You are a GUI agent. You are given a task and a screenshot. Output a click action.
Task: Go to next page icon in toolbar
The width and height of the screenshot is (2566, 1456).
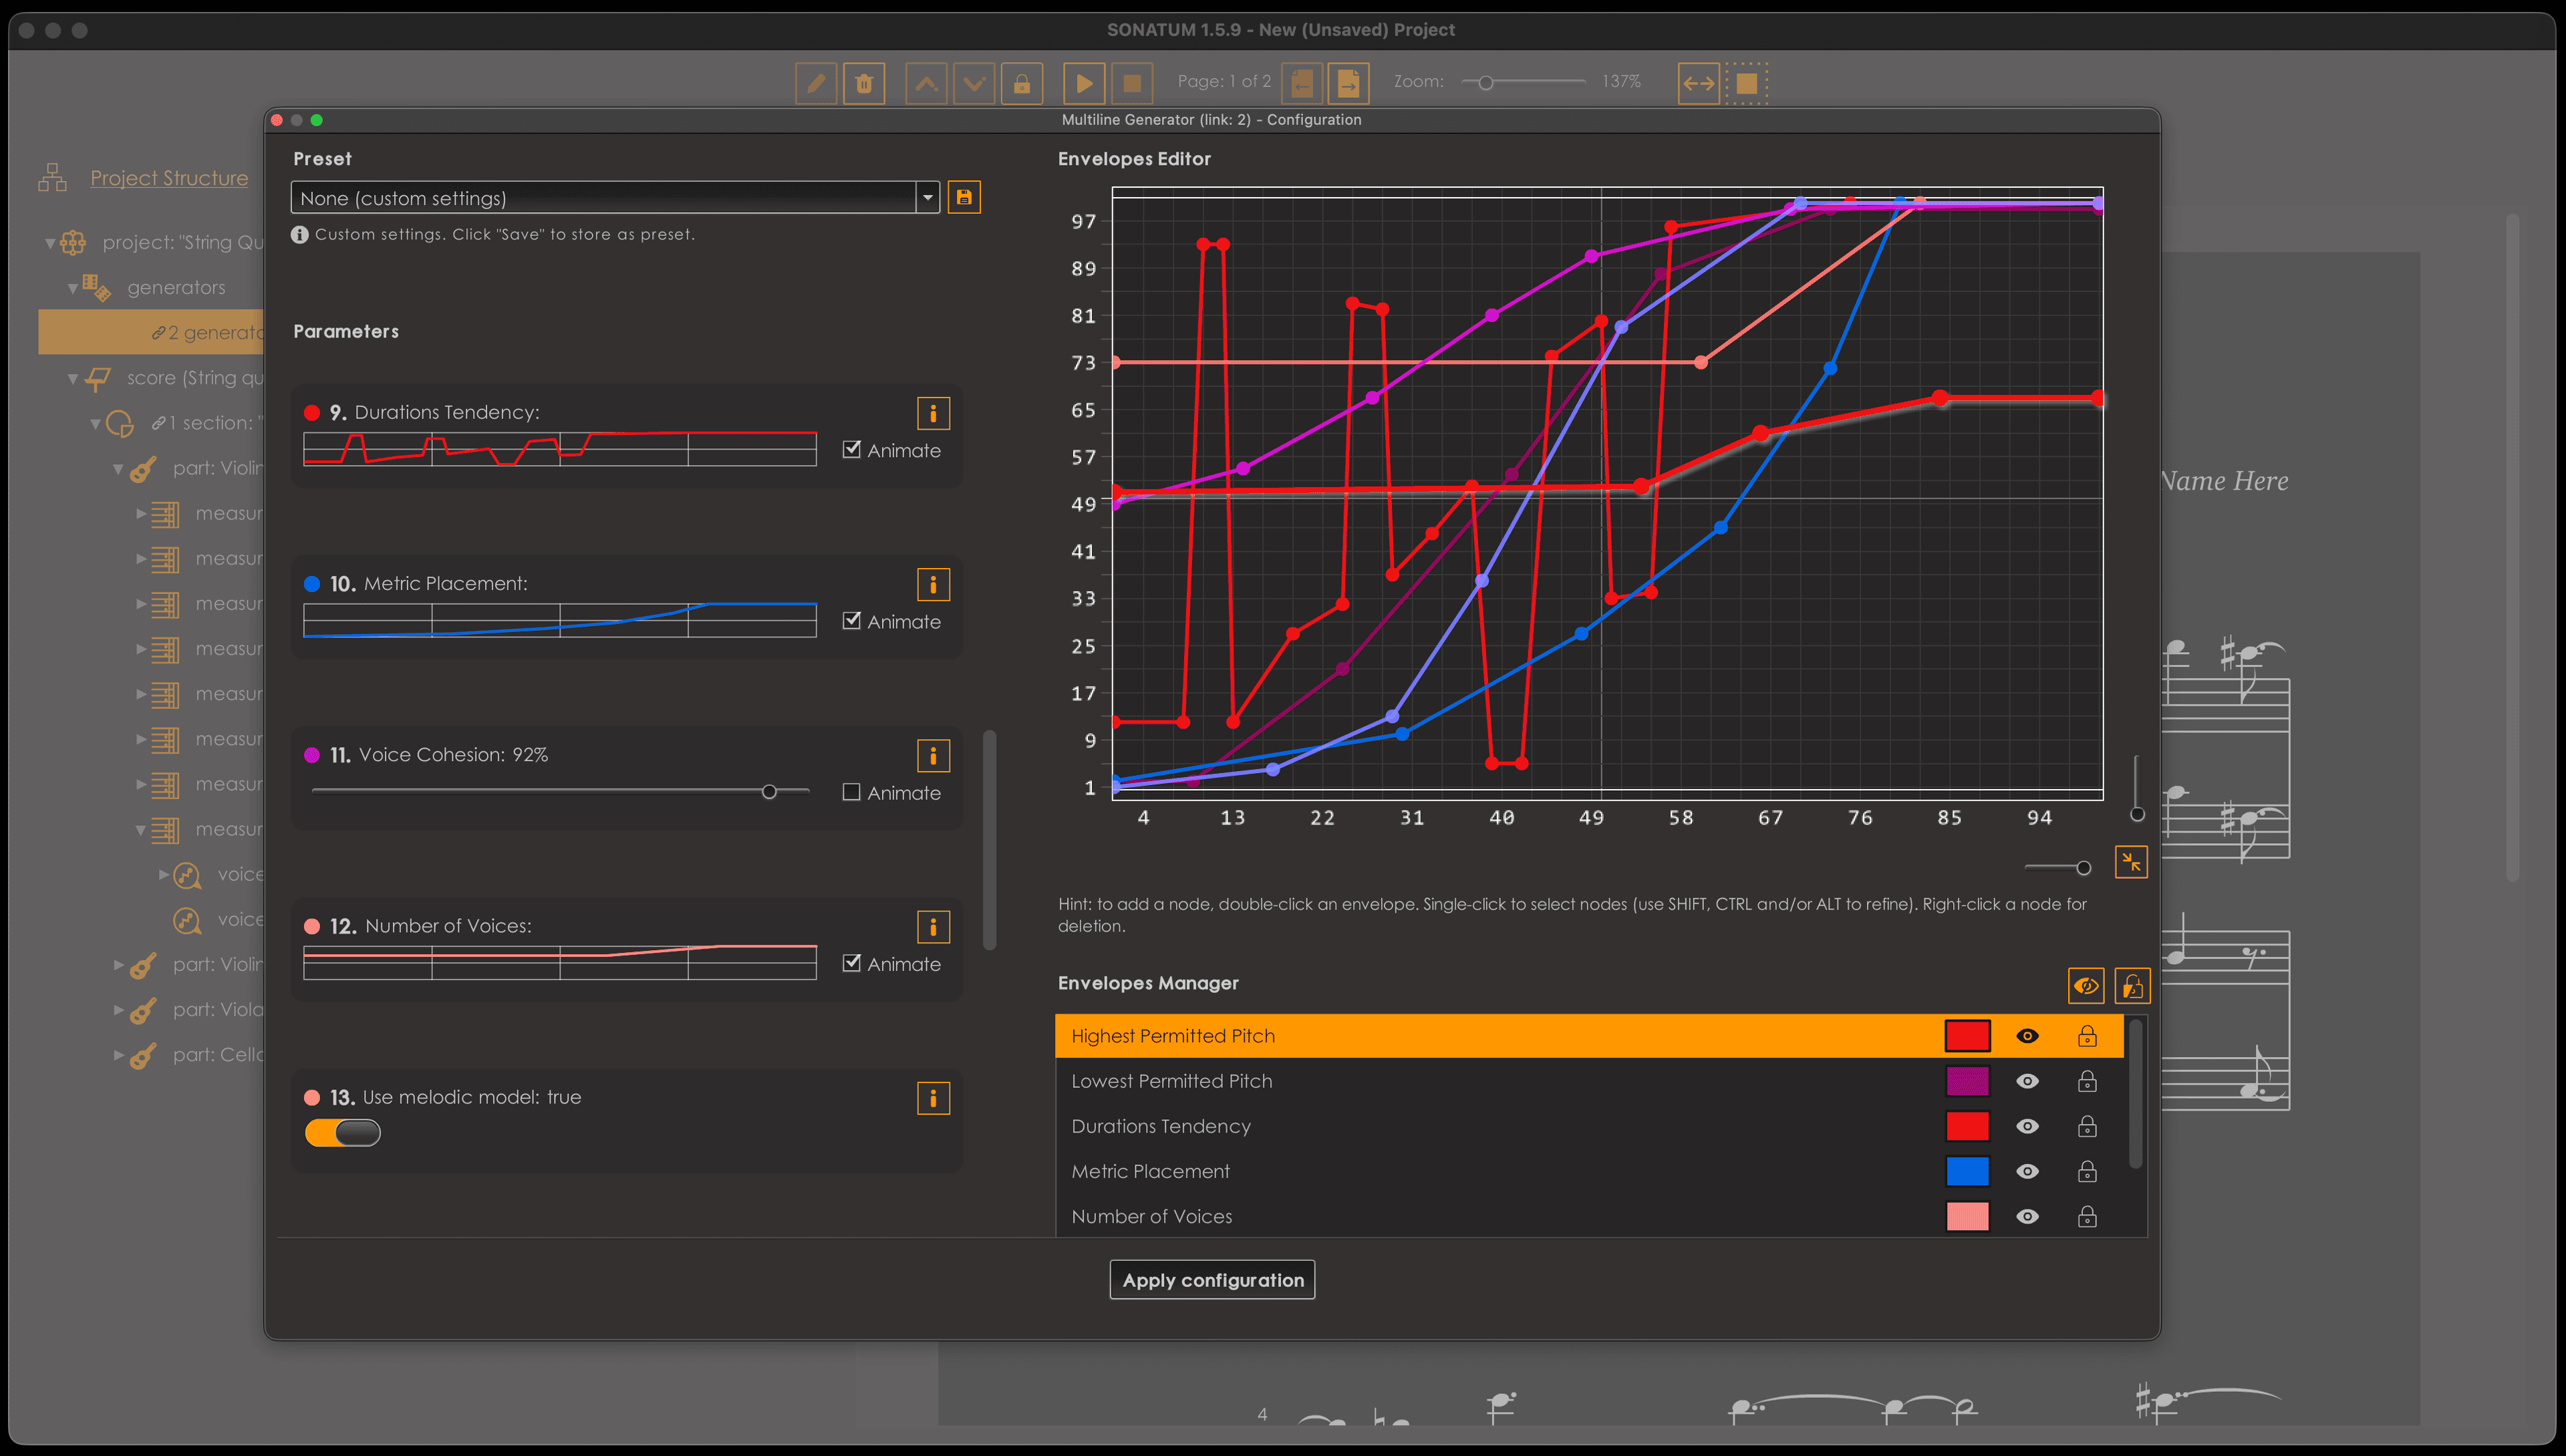coord(1348,83)
